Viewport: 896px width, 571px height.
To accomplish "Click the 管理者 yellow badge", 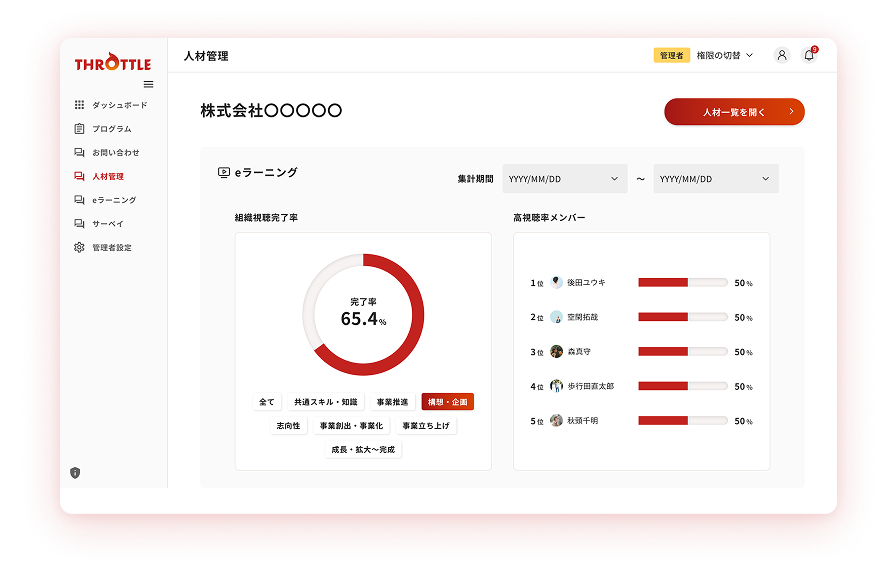I will pyautogui.click(x=671, y=55).
